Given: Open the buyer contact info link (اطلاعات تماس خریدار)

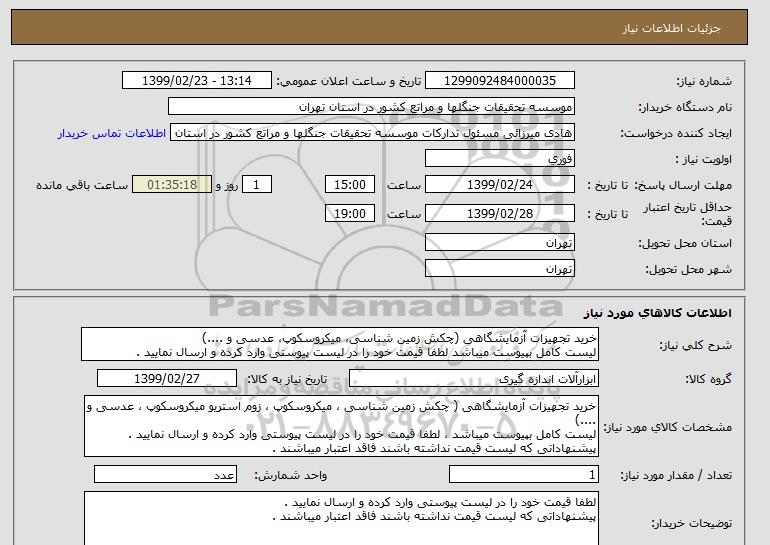Looking at the screenshot, I should (x=112, y=134).
